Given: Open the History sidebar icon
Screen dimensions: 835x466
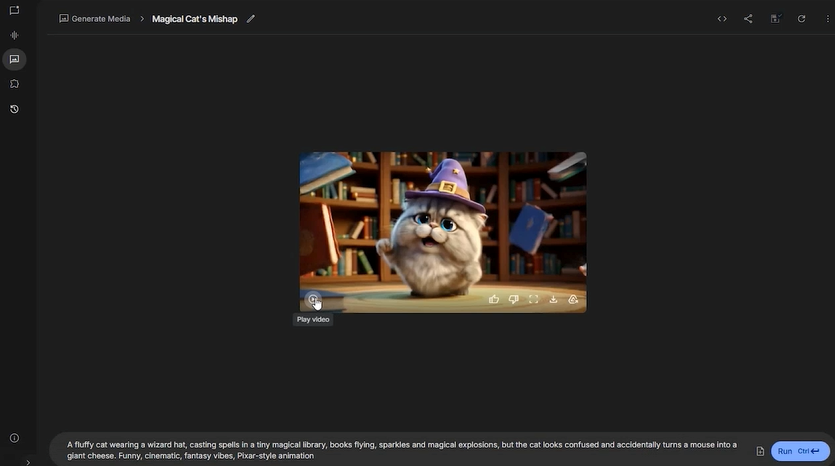Looking at the screenshot, I should (x=14, y=109).
